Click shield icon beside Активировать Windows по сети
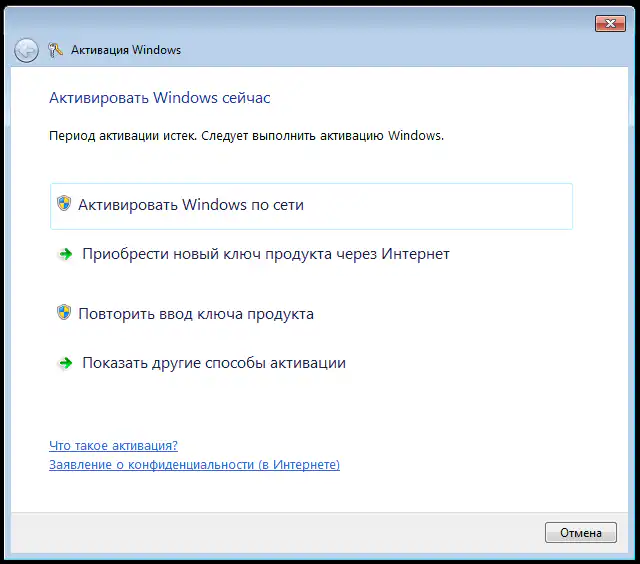This screenshot has width=640, height=564. click(x=64, y=203)
